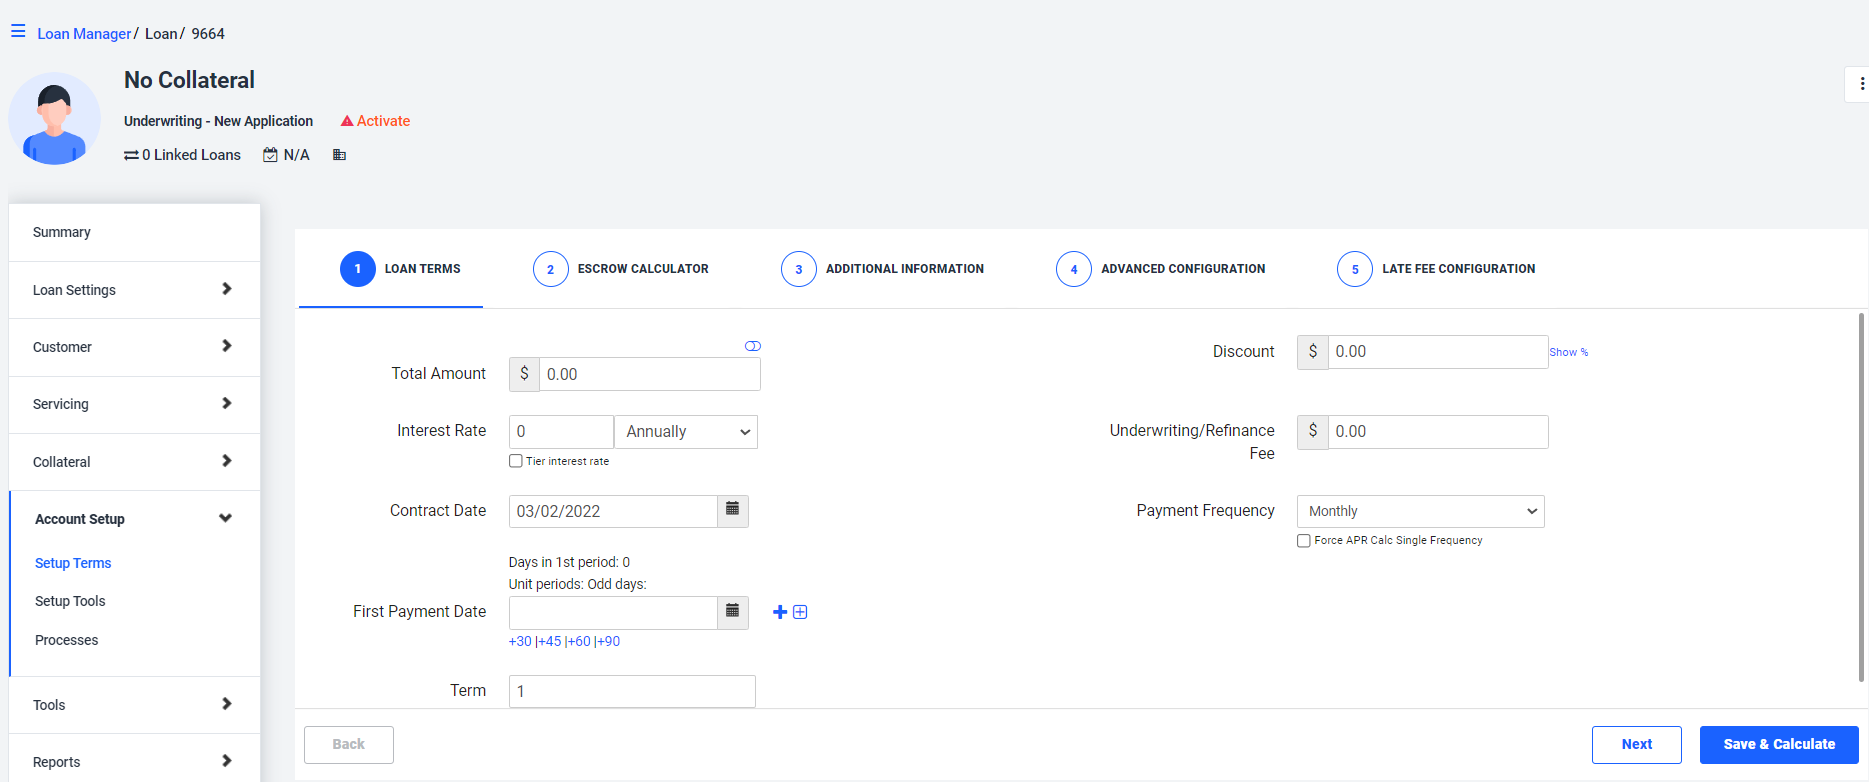Click the Show % link beside Discount
This screenshot has height=782, width=1869.
click(x=1568, y=352)
